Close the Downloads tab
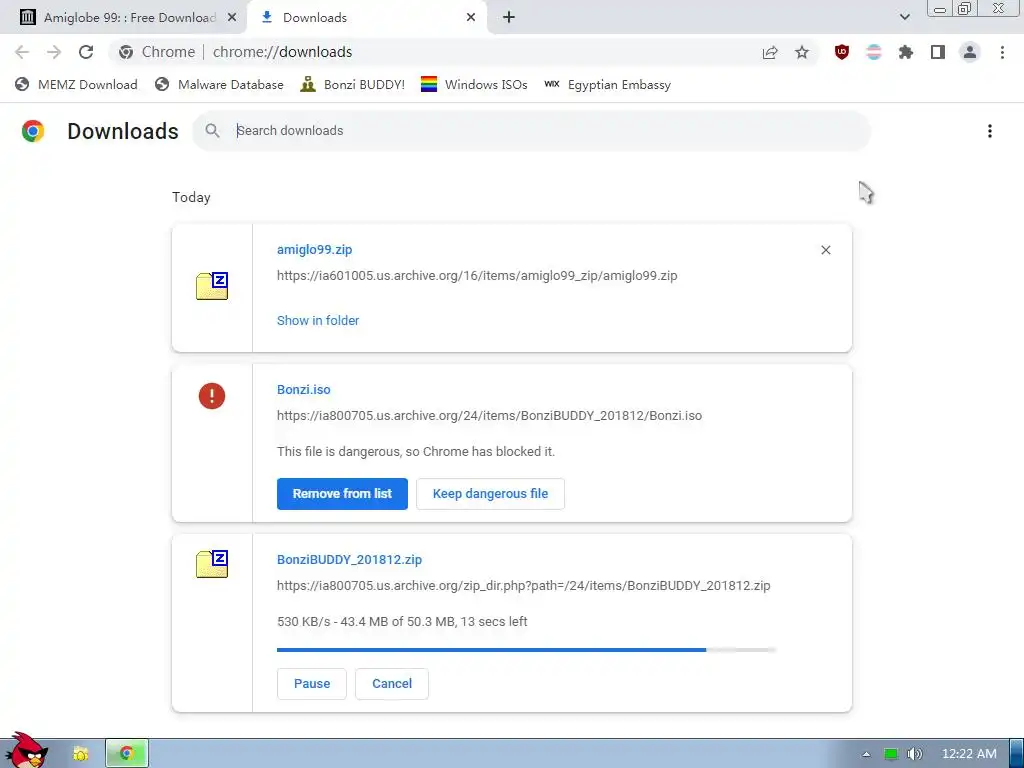 click(x=471, y=18)
